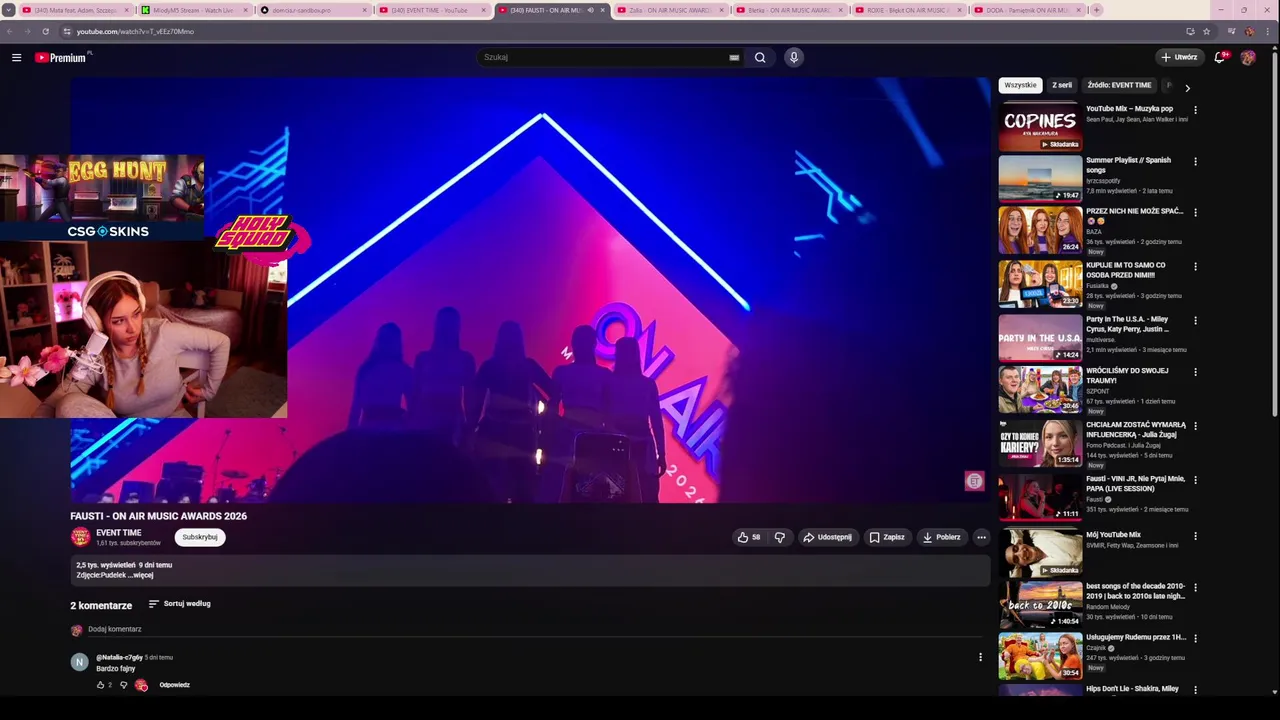Select the Z serii filter chip
The image size is (1280, 720).
coord(1062,85)
